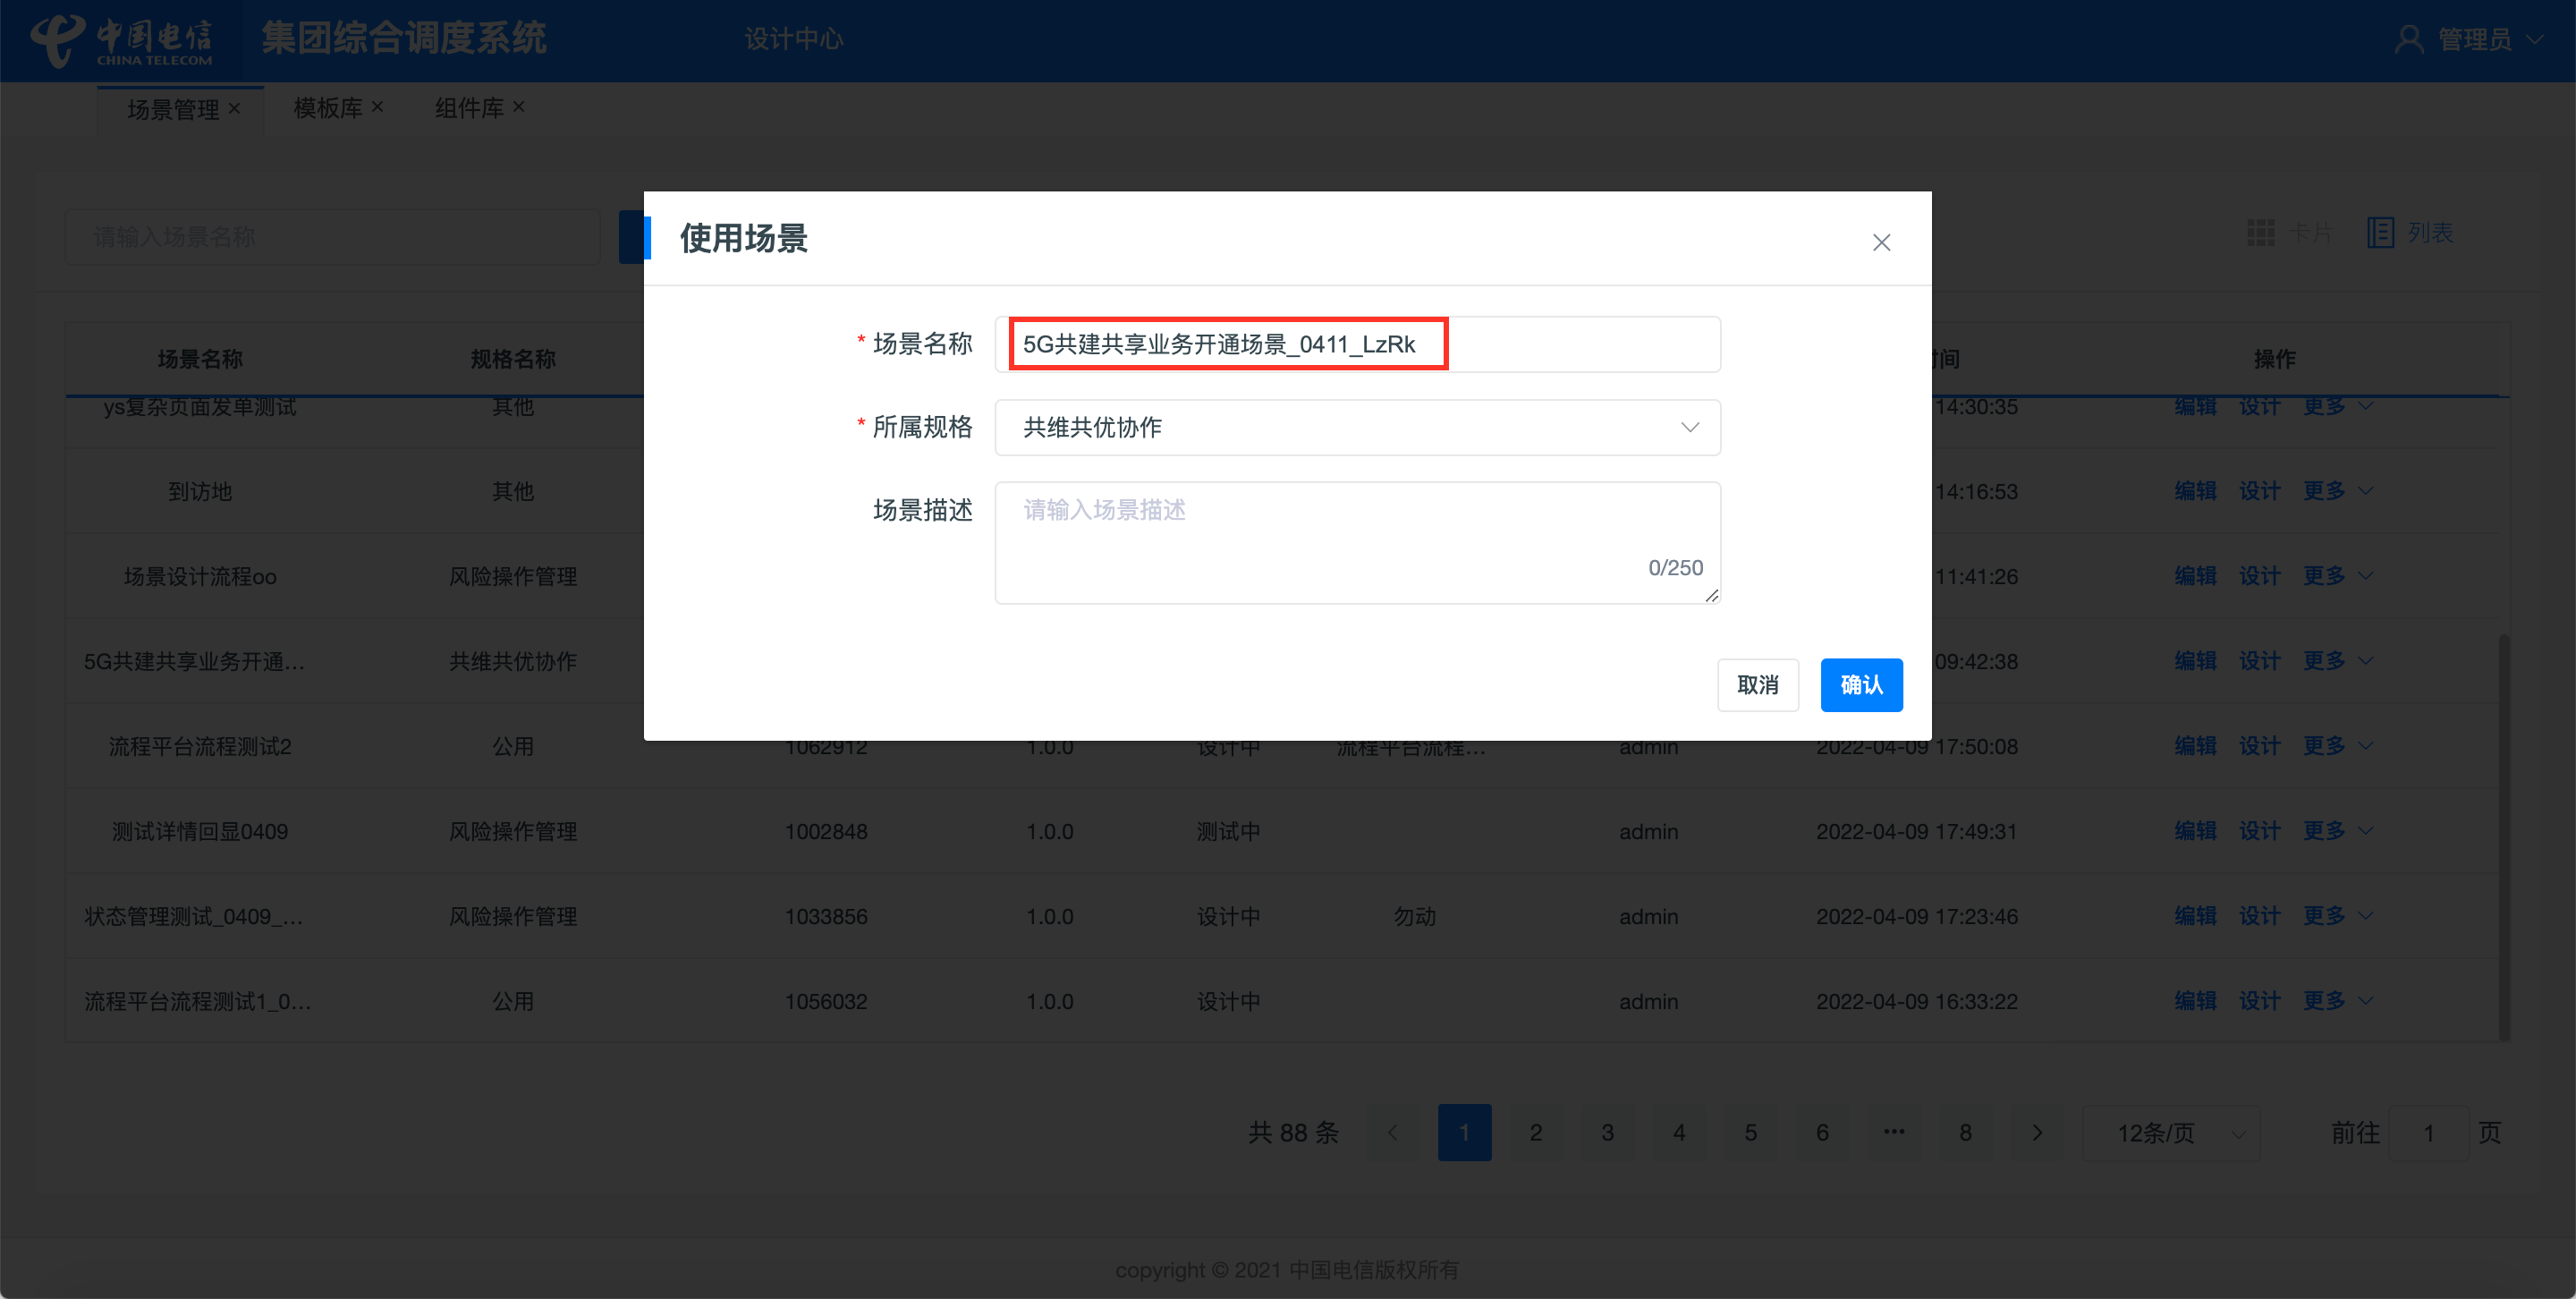
Task: Open 设计中心 in top navigation
Action: click(x=794, y=39)
